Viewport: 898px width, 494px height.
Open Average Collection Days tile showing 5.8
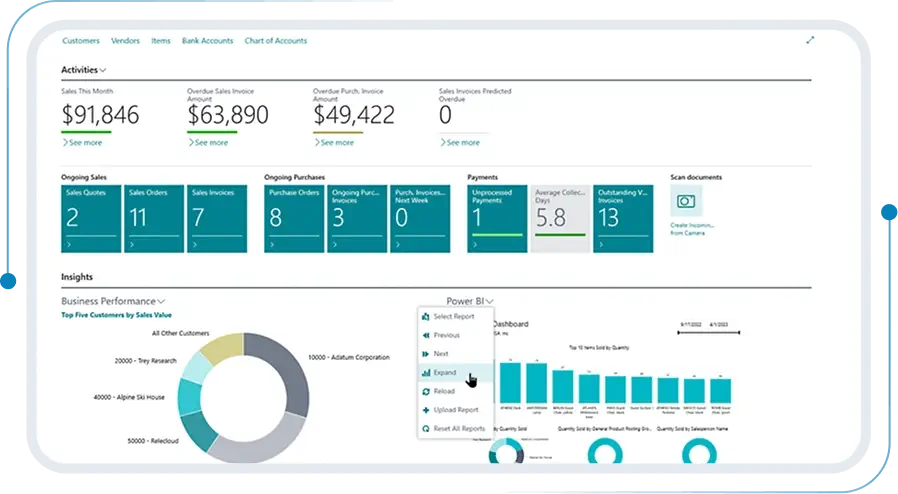[560, 219]
